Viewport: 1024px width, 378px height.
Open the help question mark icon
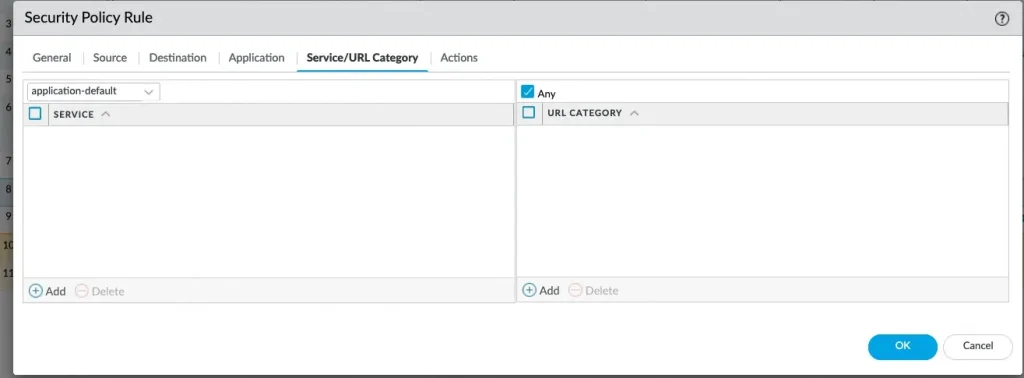tap(1002, 19)
